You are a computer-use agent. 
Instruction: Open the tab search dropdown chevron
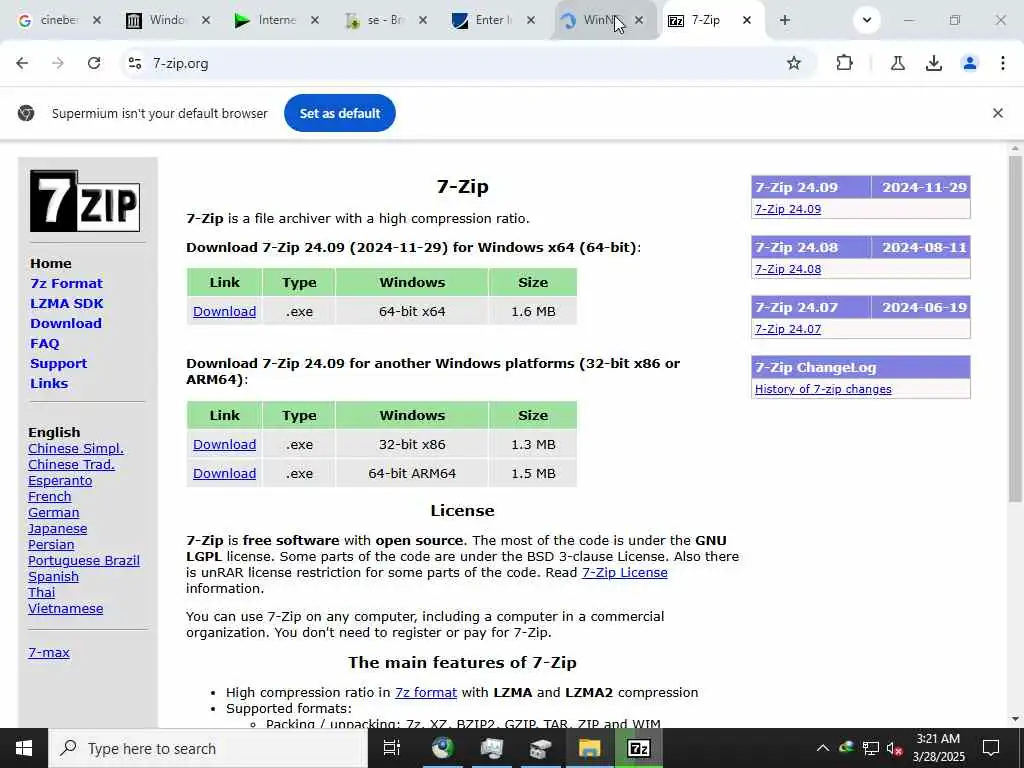tap(867, 20)
